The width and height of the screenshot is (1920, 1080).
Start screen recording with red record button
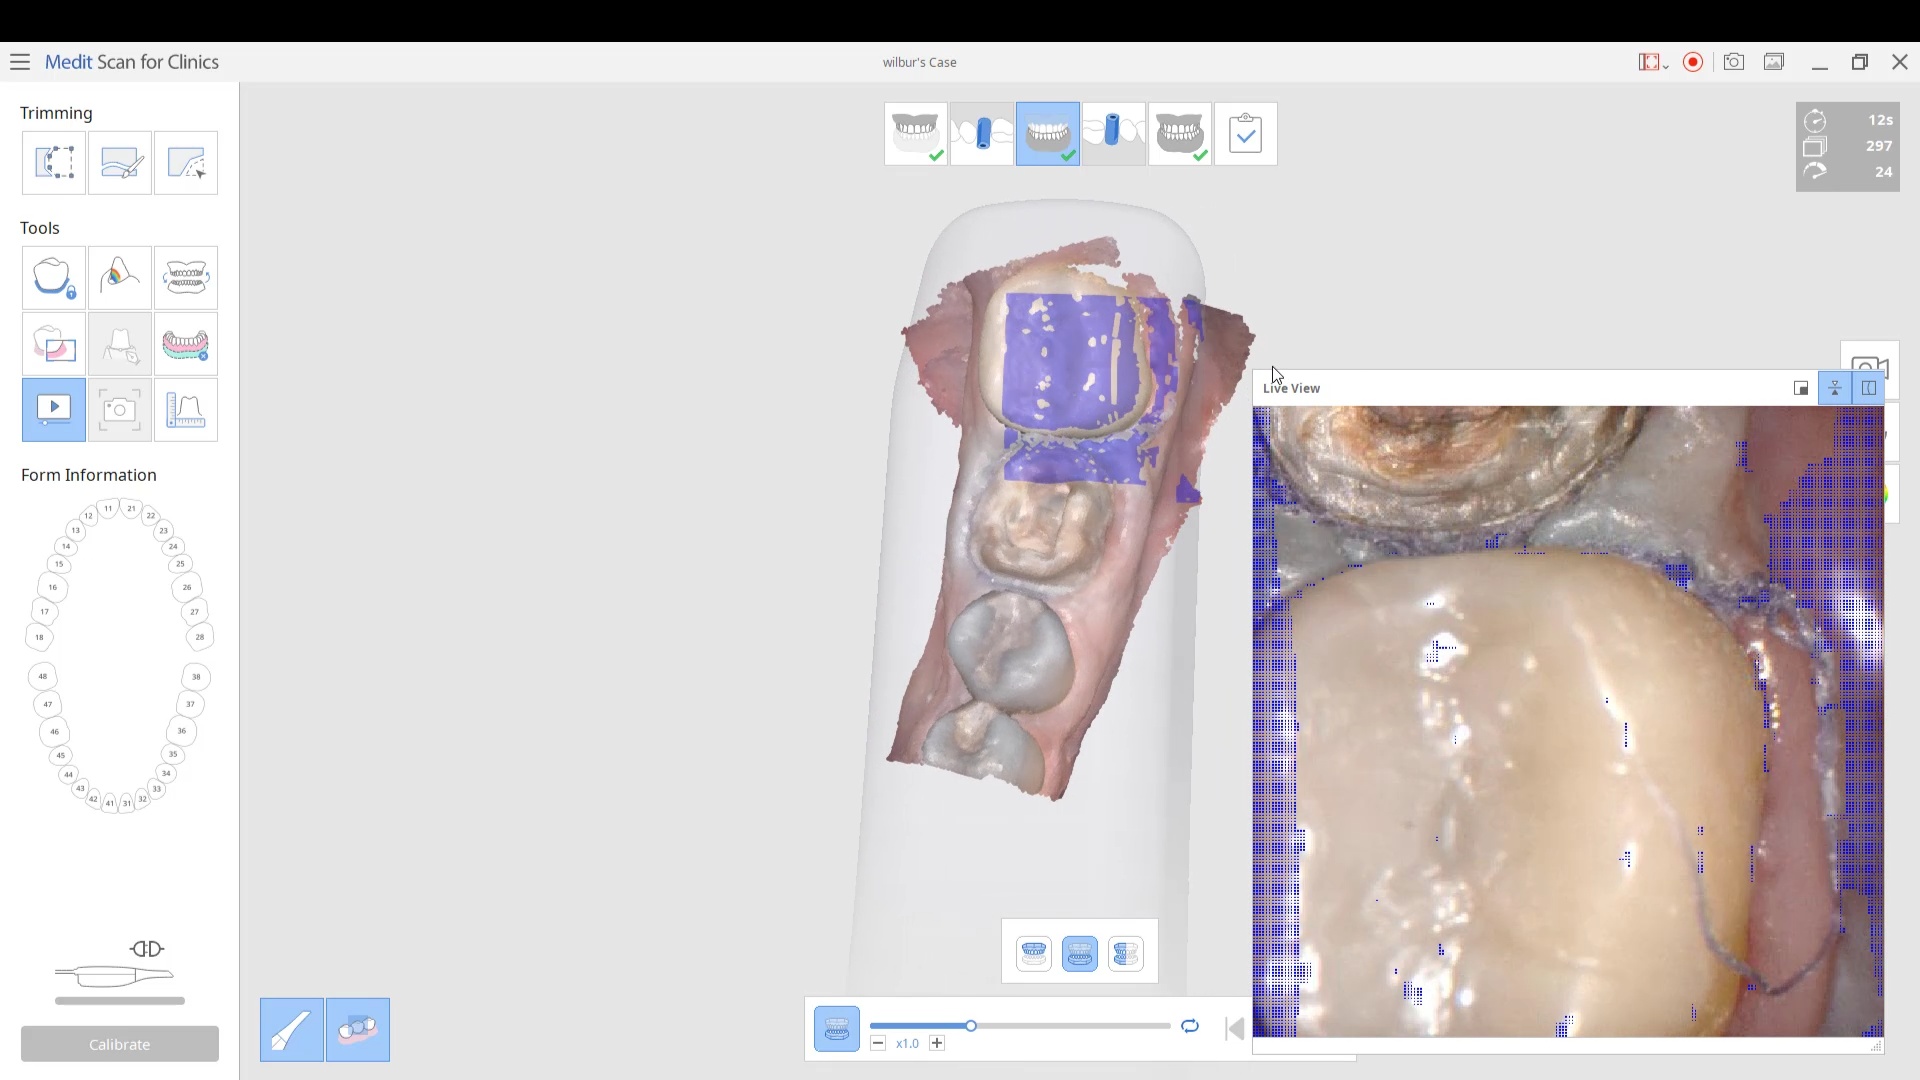tap(1693, 62)
